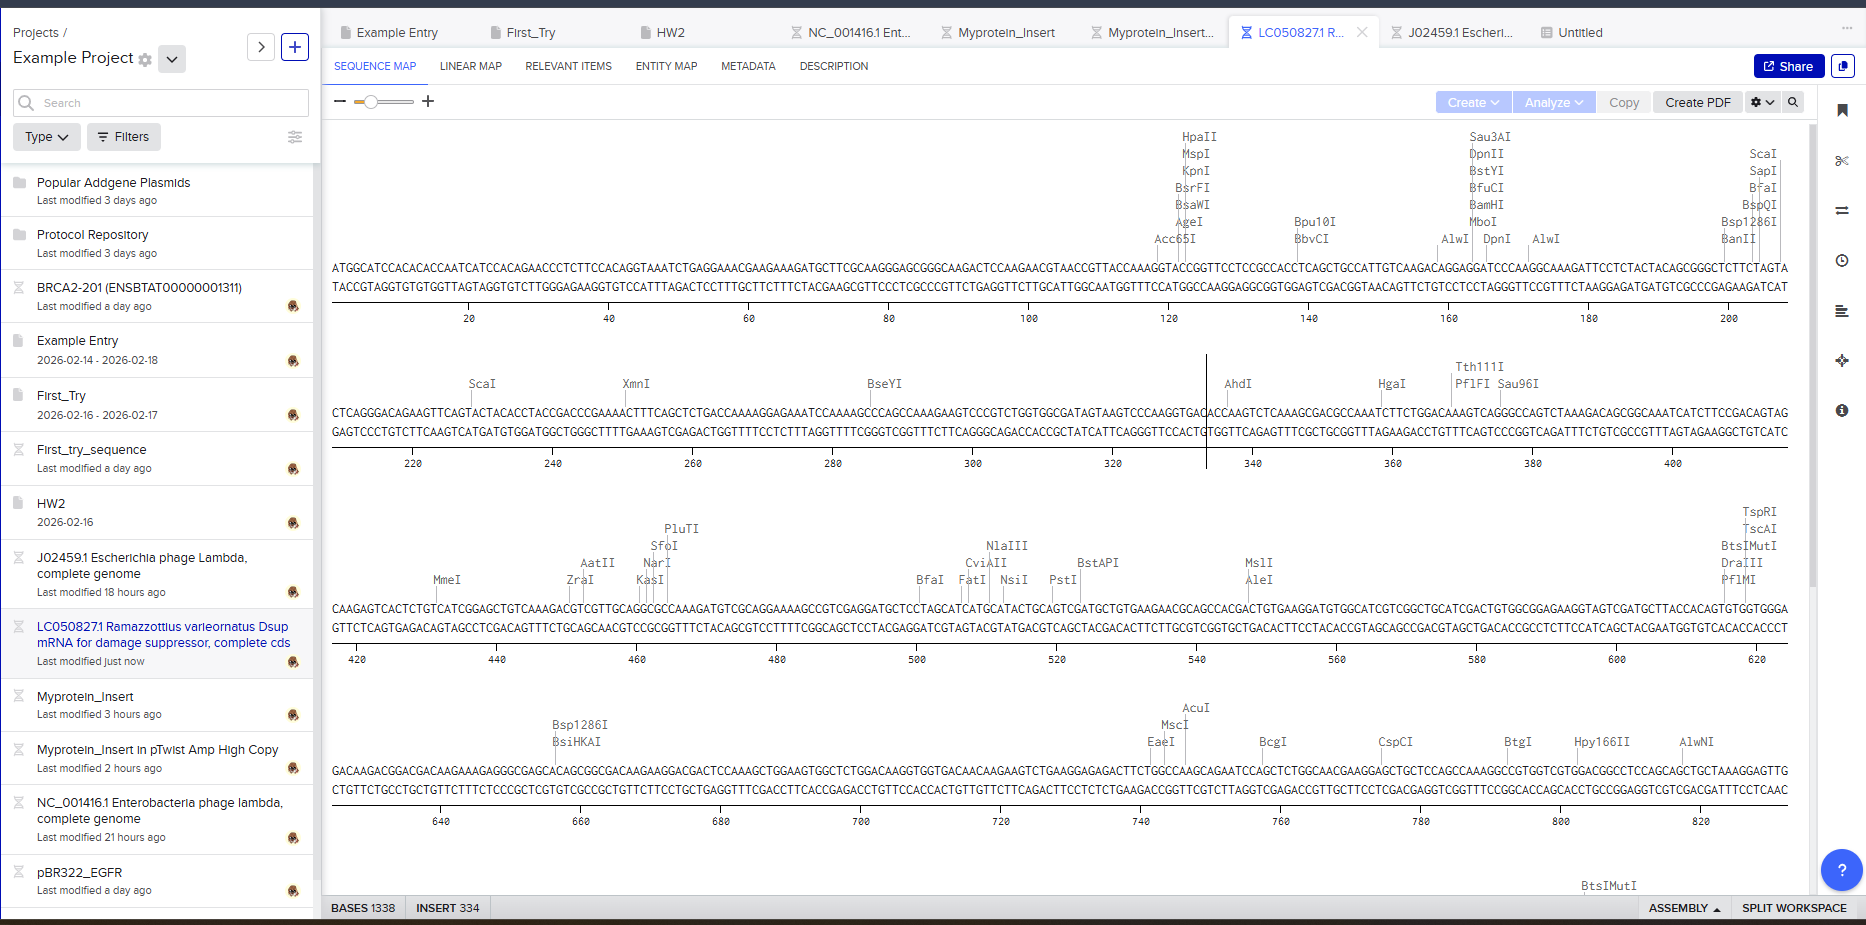Open the information icon panel
Viewport: 1866px width, 925px height.
[1841, 411]
